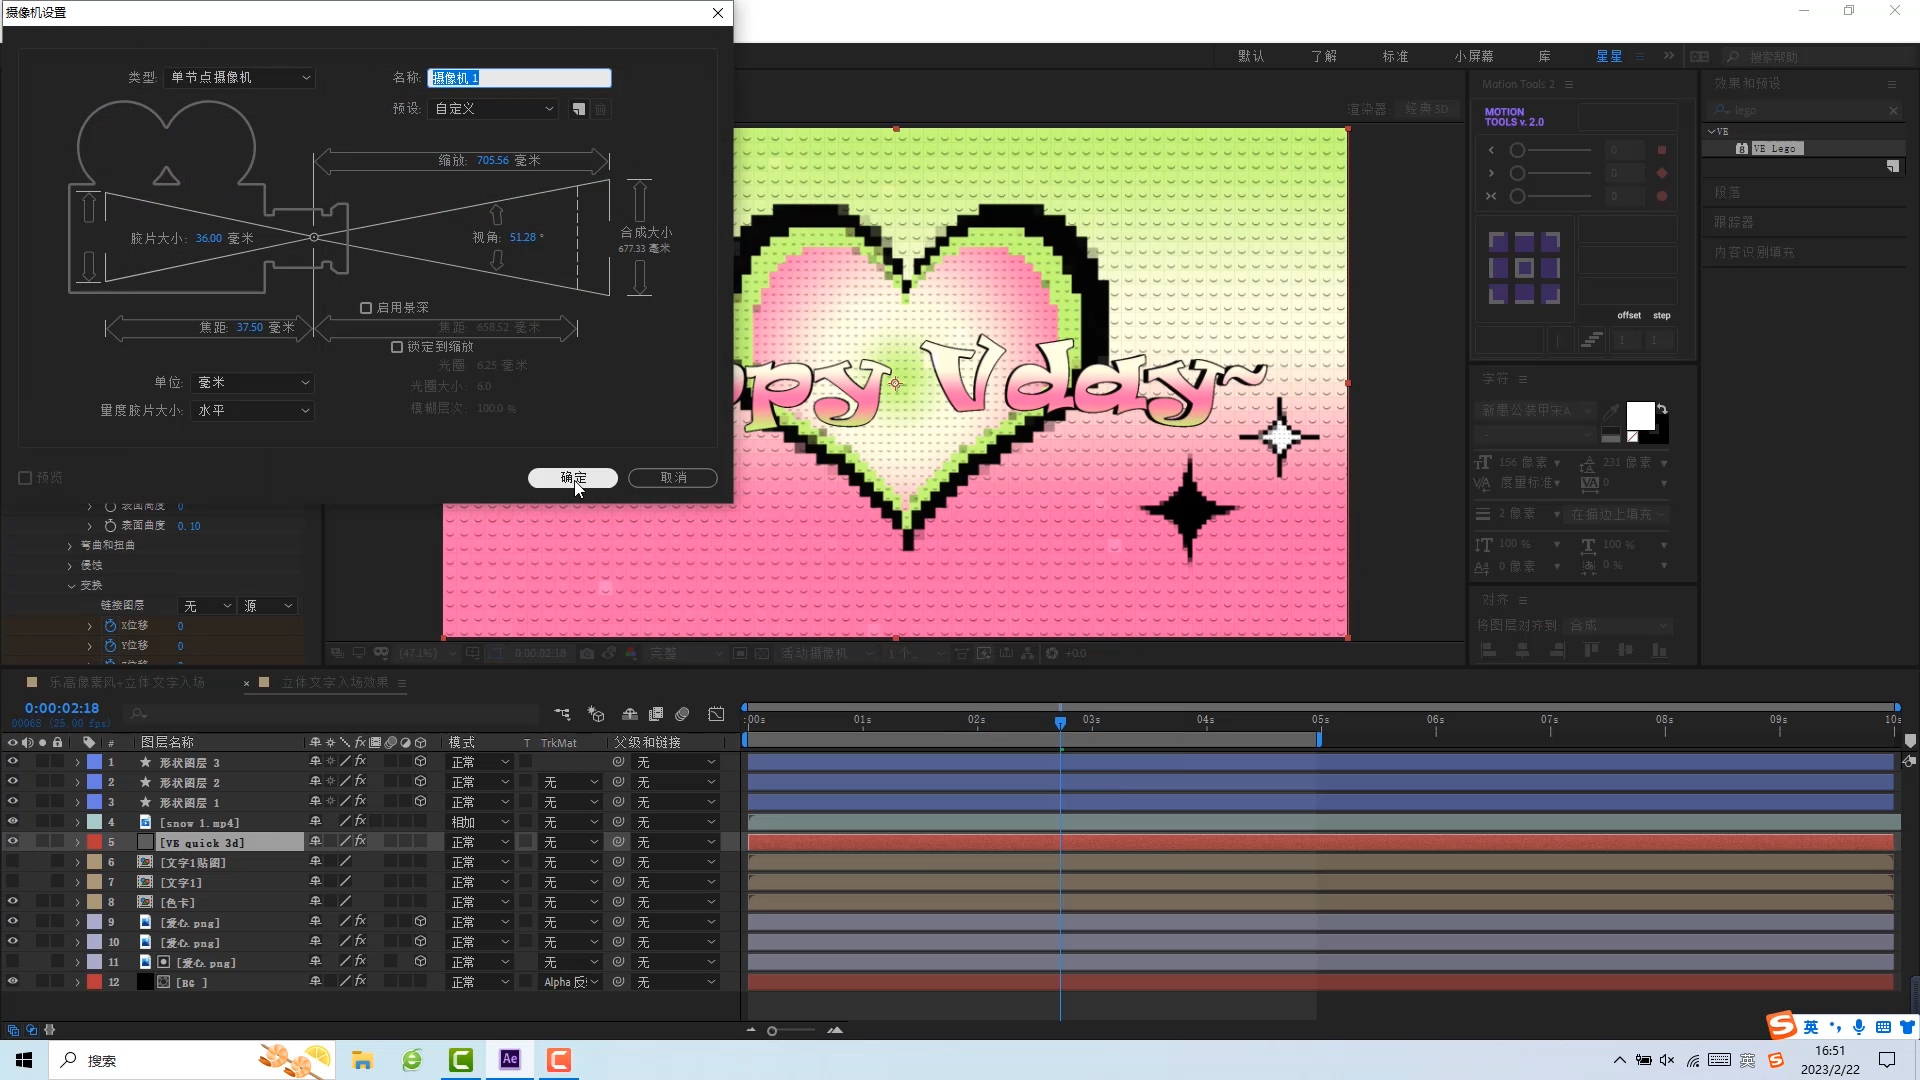This screenshot has height=1080, width=1920.
Task: Open the composition mini-flowchart in timeline
Action: click(562, 714)
